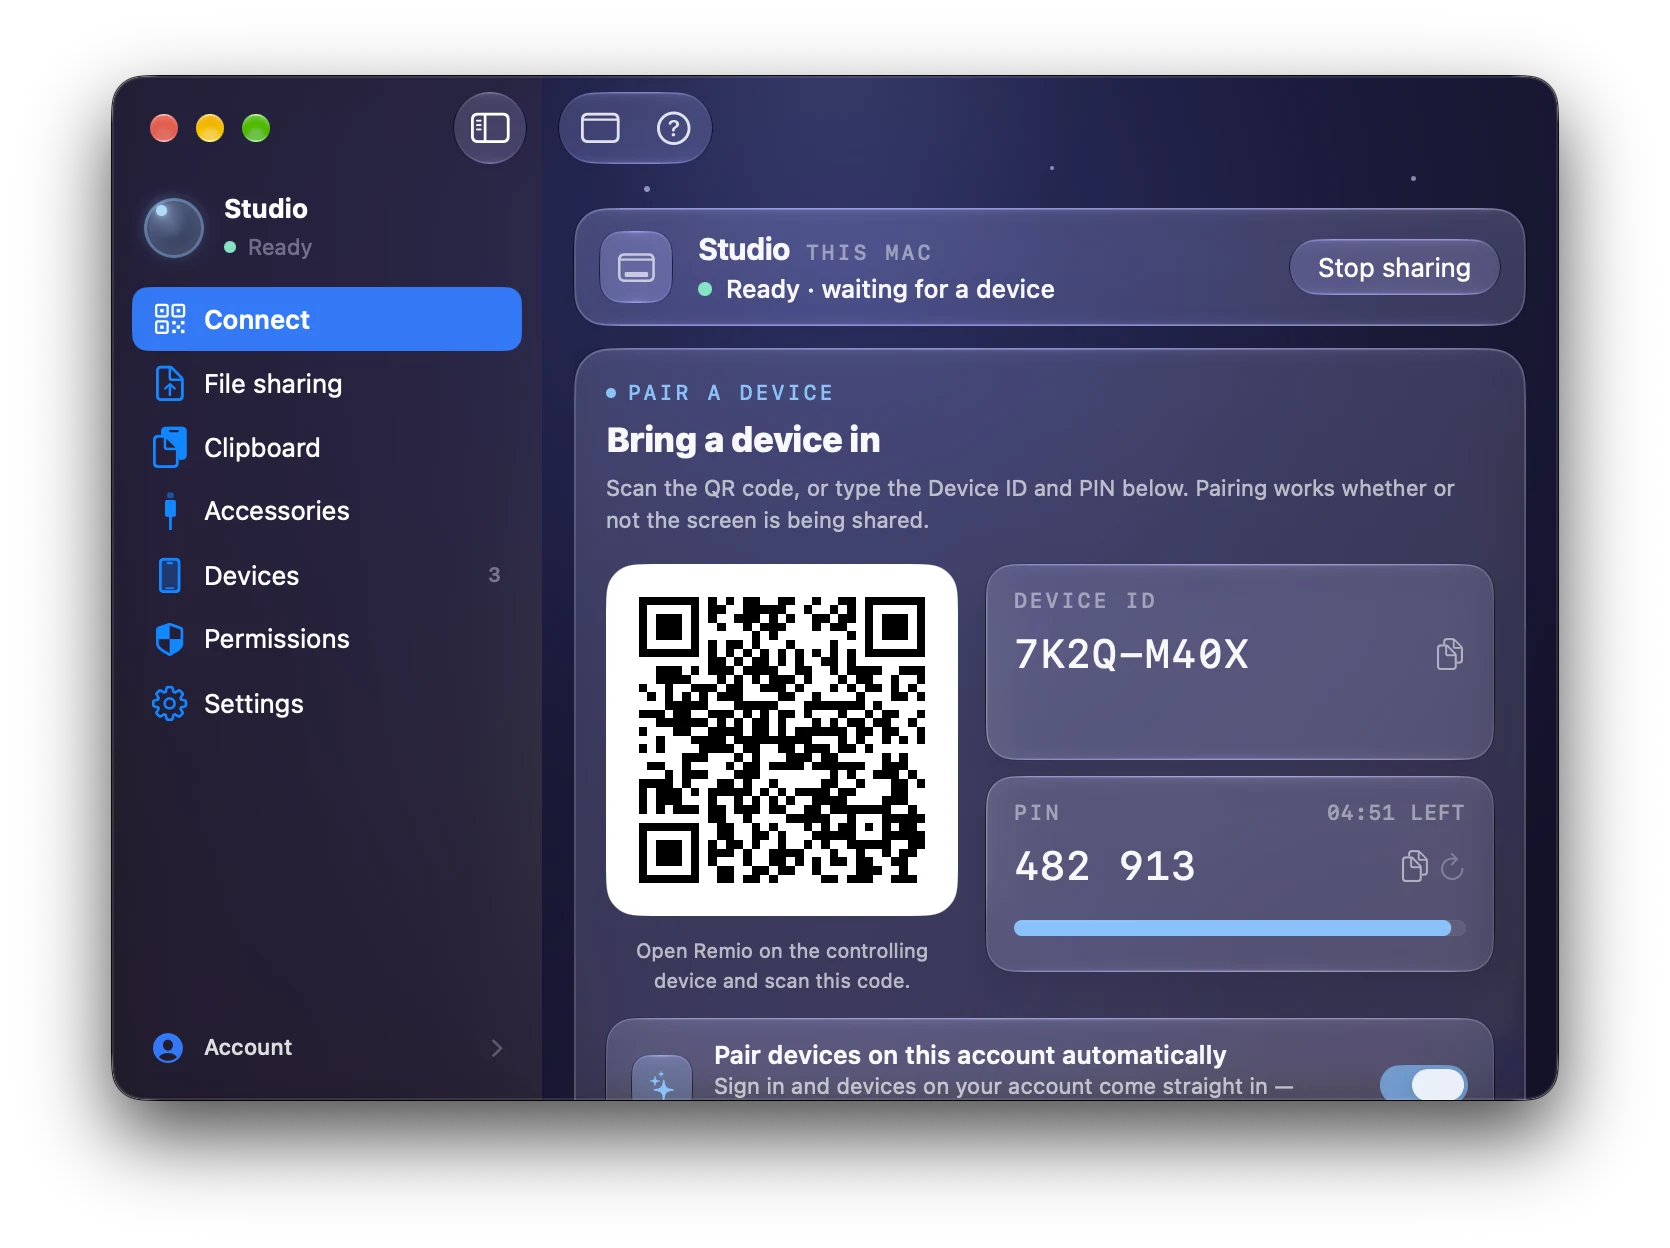Viewport: 1670px width, 1248px height.
Task: Expand the Account row chevron
Action: [x=497, y=1047]
